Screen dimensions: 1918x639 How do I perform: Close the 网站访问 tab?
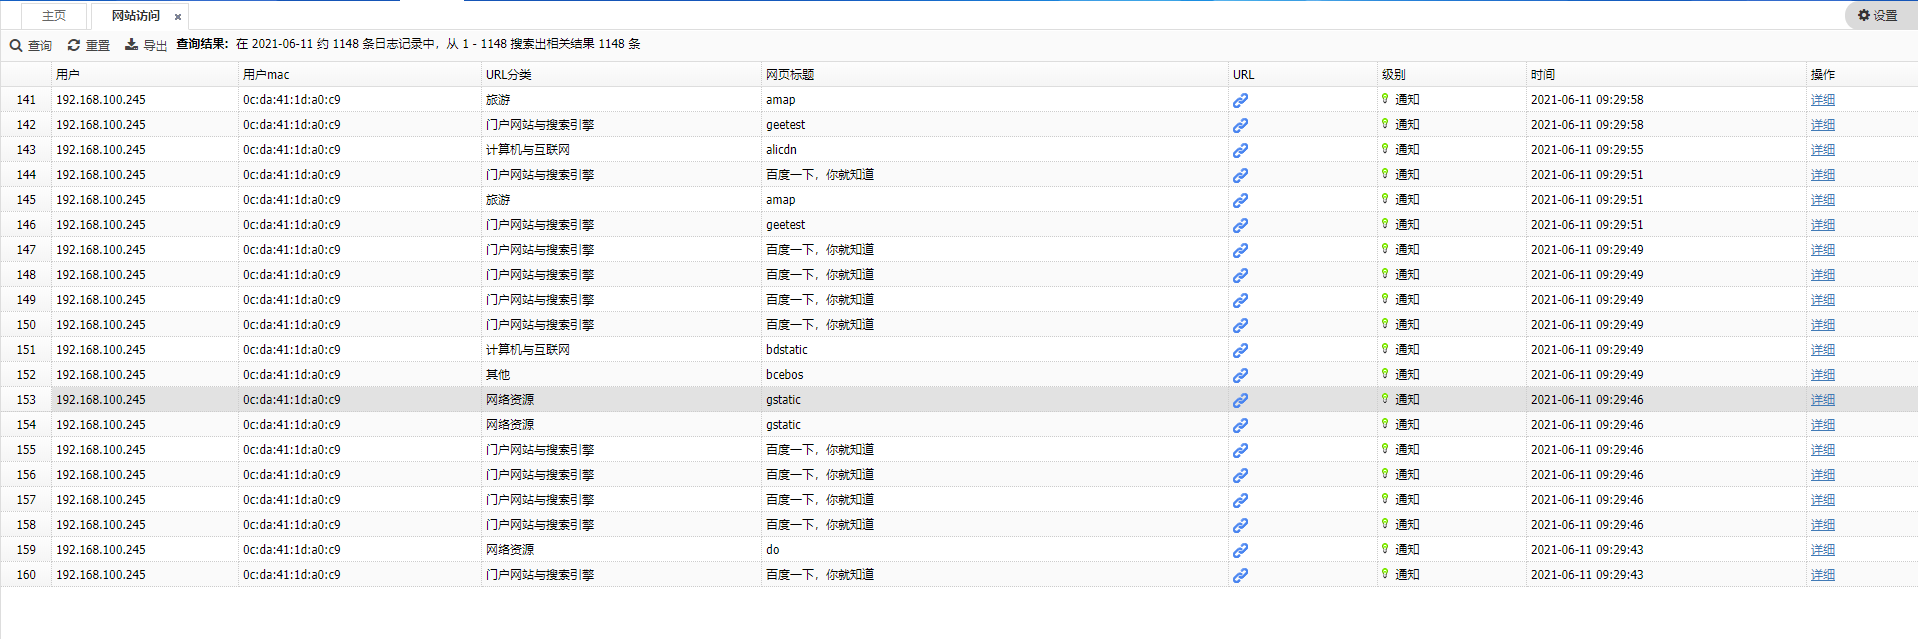pyautogui.click(x=178, y=17)
